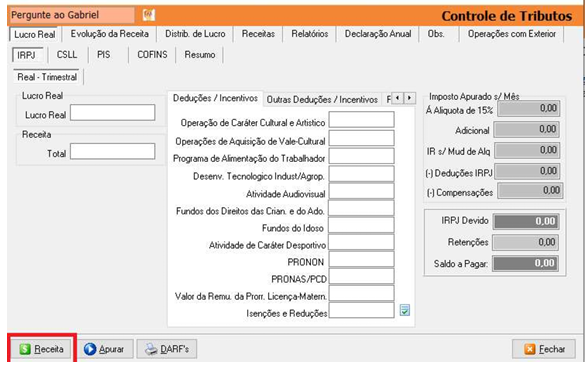Click the IR s/ Mud de Alq value
The width and height of the screenshot is (588, 365).
coord(527,150)
